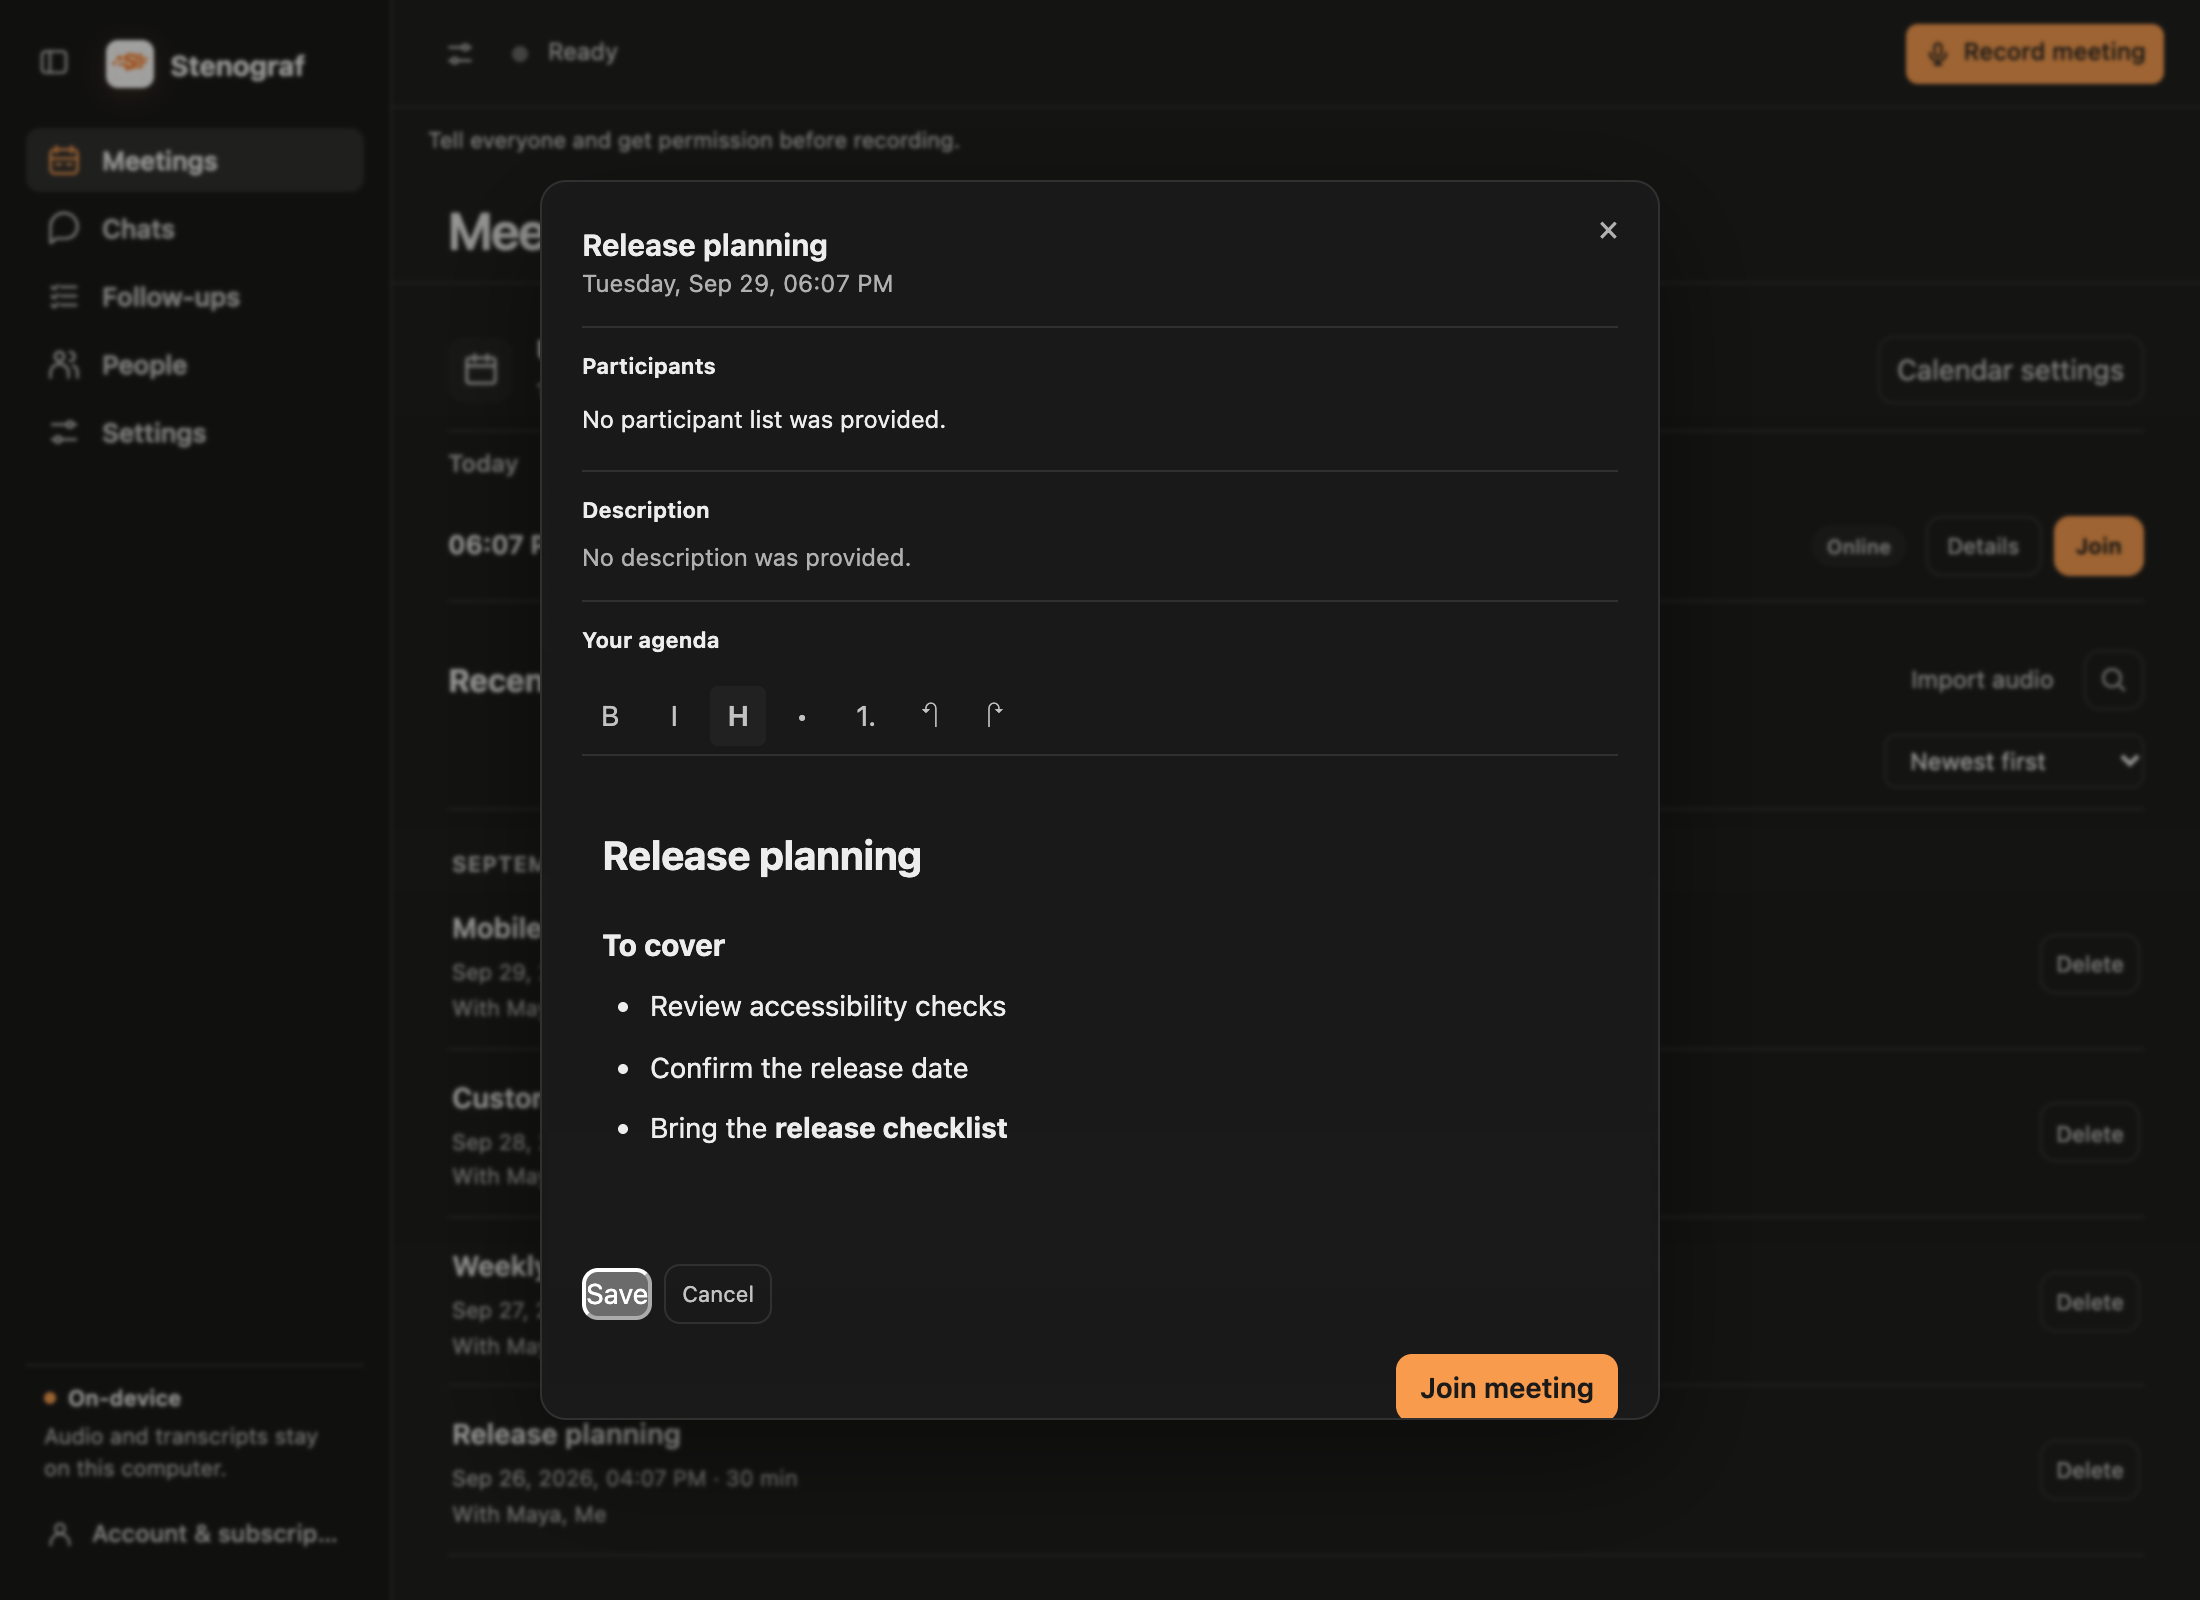The height and width of the screenshot is (1600, 2200).
Task: Open the recent meetings search icon
Action: coord(2113,680)
